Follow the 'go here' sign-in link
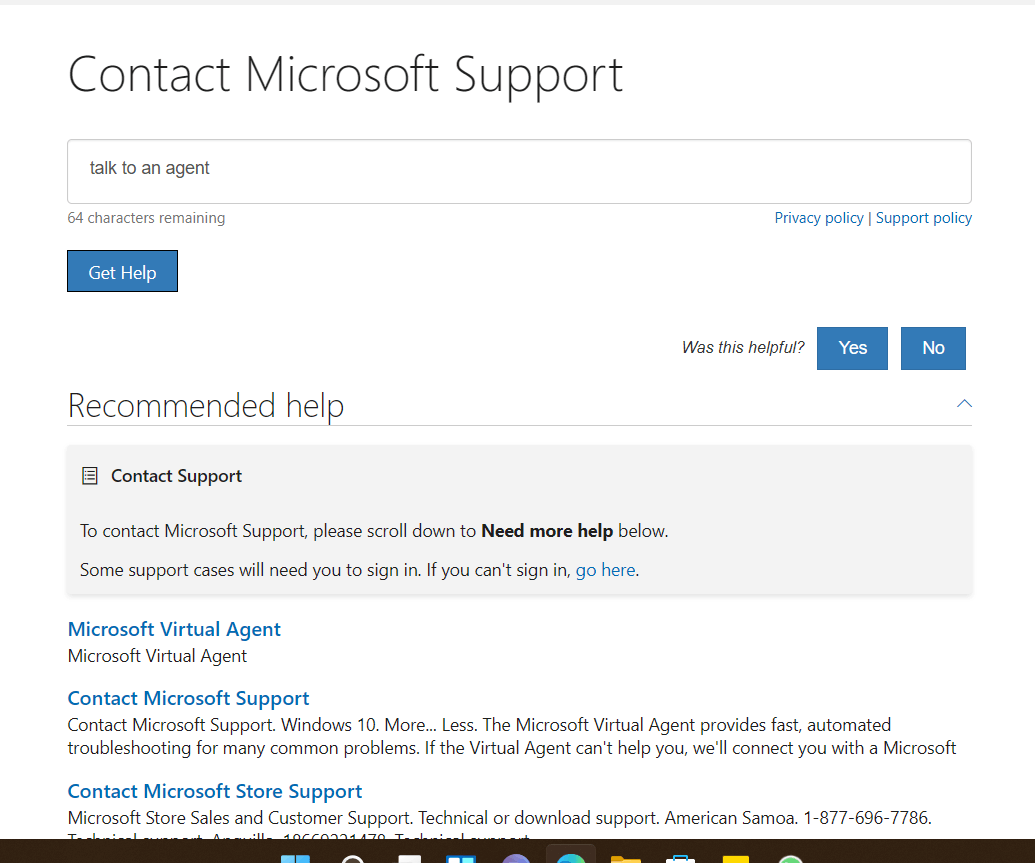 point(605,570)
